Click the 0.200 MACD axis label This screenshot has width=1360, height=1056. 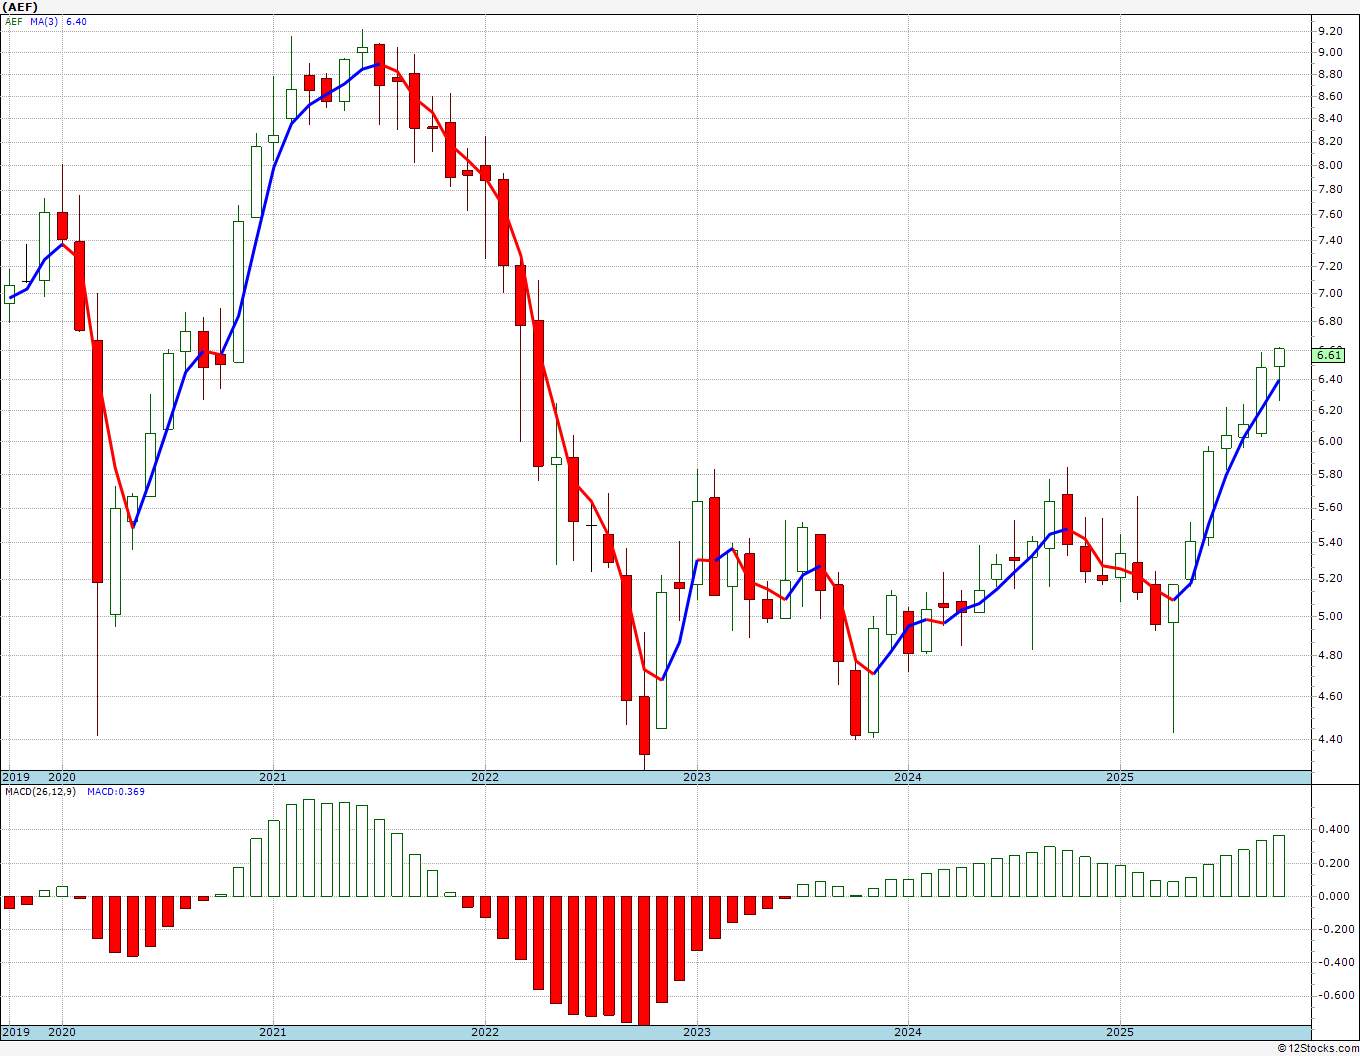point(1333,863)
